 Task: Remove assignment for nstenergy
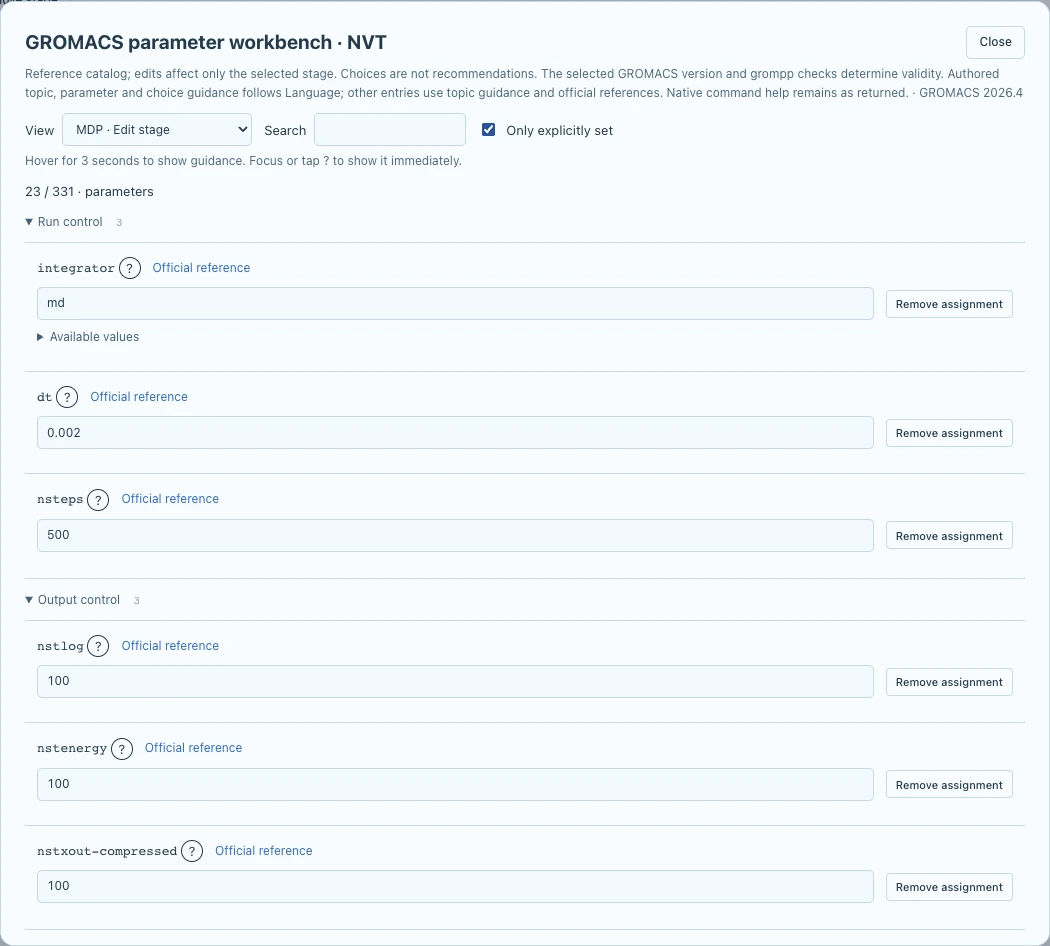click(949, 785)
